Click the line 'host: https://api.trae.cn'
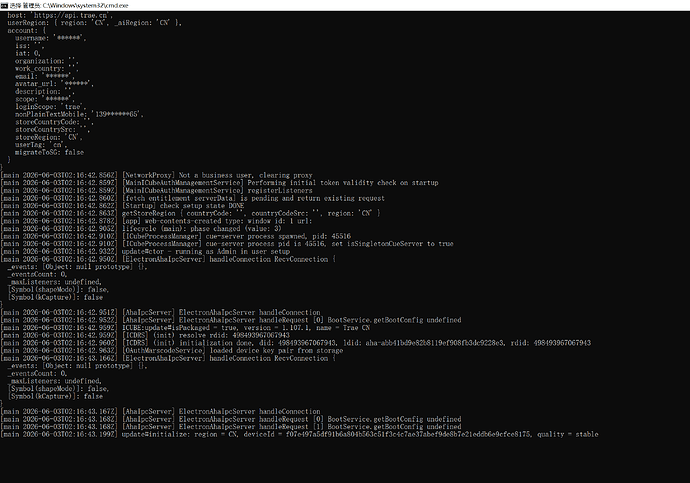This screenshot has height=483, width=690. point(60,15)
